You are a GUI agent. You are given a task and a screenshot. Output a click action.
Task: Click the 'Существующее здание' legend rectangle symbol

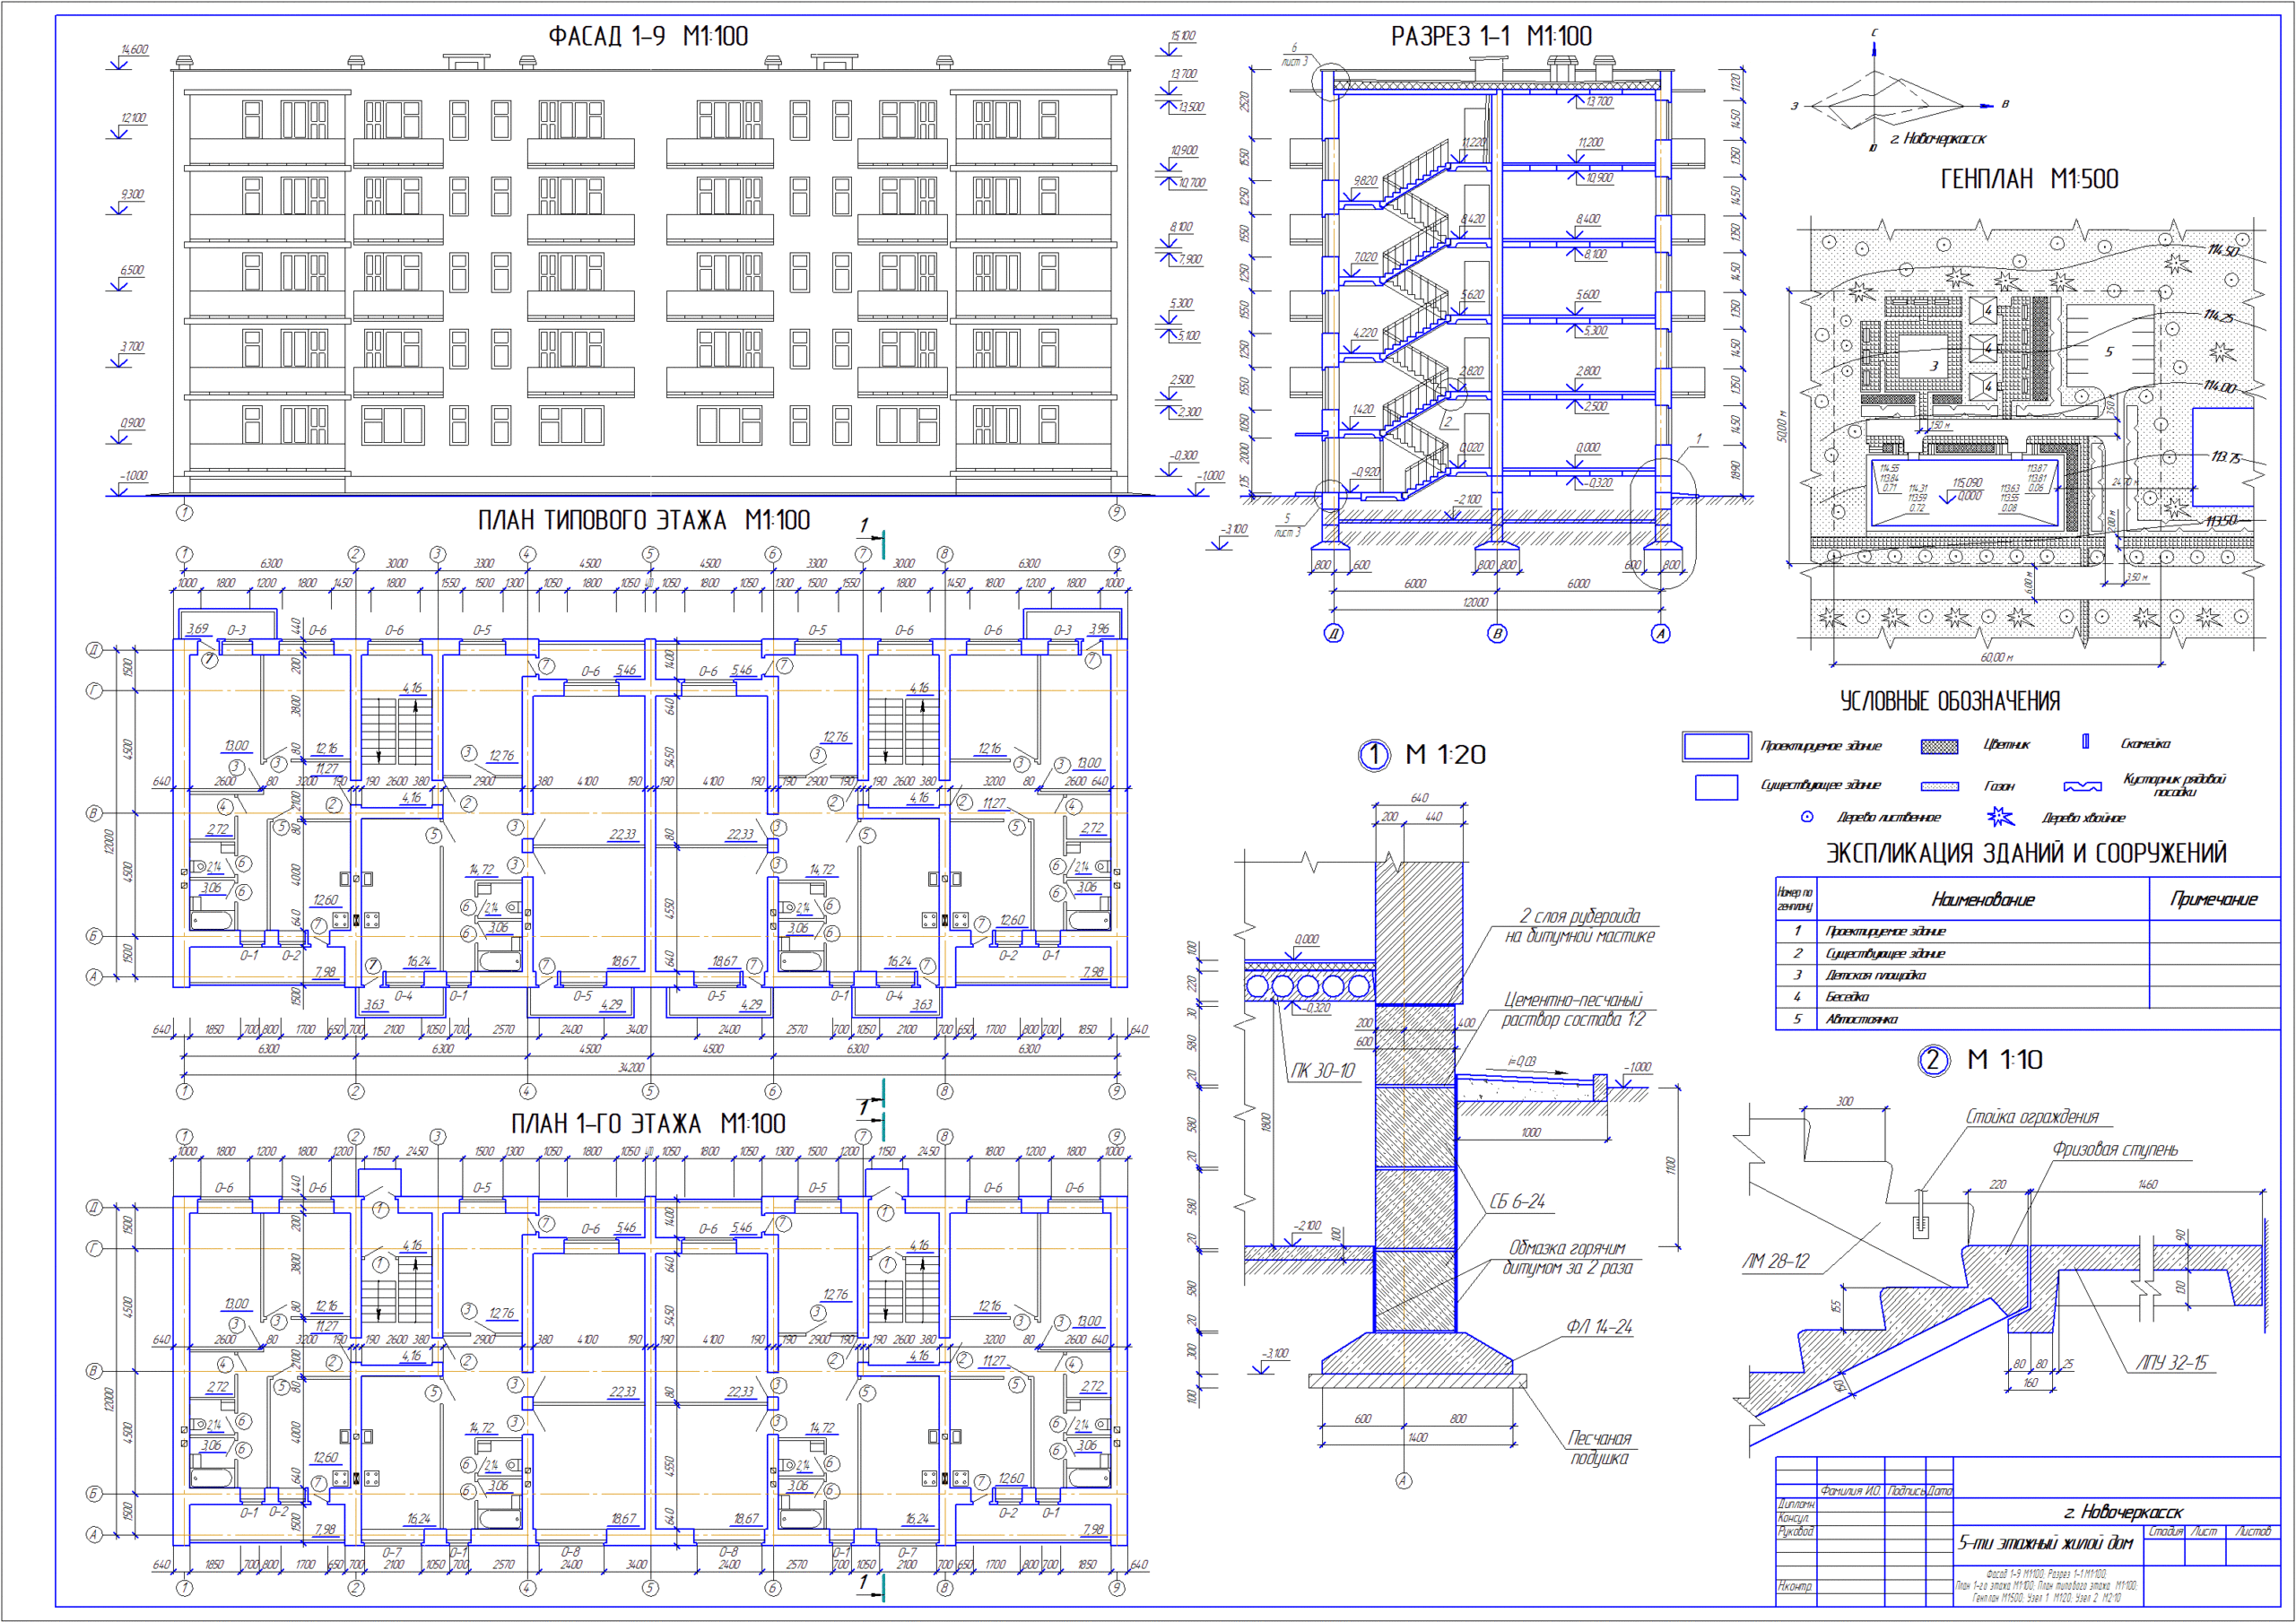pyautogui.click(x=1716, y=787)
